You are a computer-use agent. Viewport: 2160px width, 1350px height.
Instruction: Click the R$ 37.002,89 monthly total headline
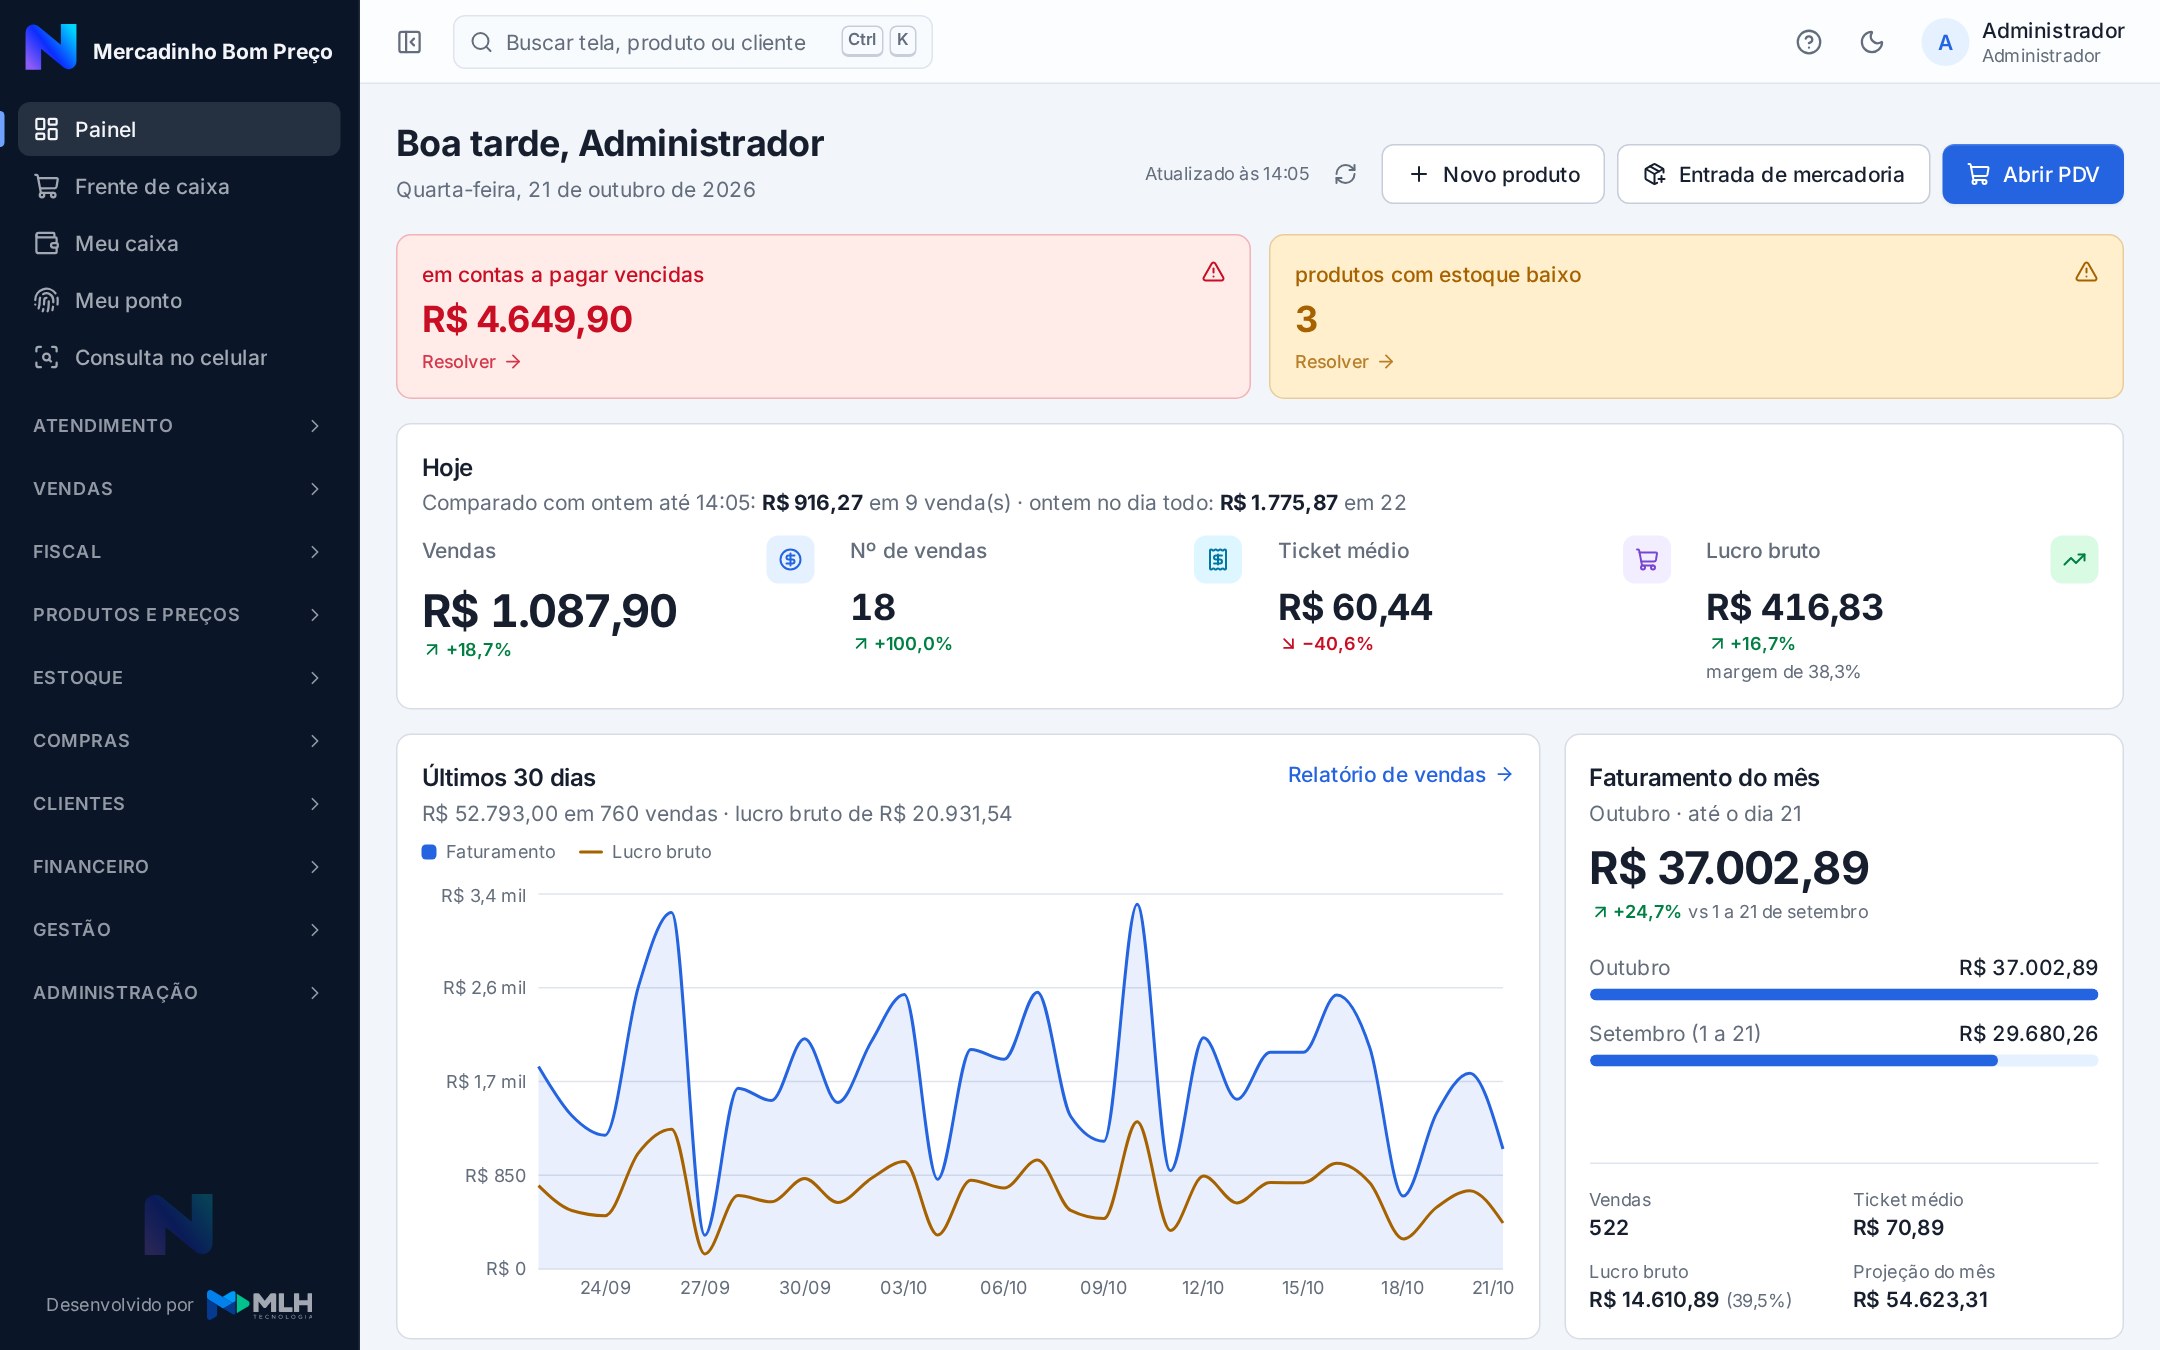coord(1729,868)
